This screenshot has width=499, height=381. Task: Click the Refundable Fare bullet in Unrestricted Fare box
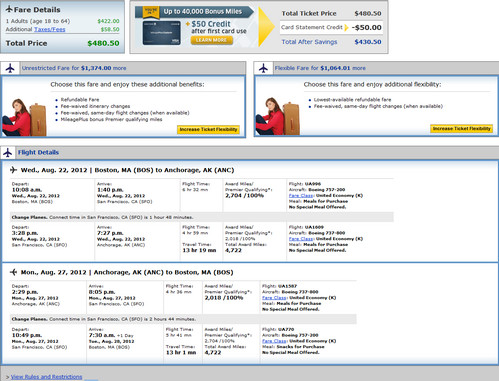[80, 100]
